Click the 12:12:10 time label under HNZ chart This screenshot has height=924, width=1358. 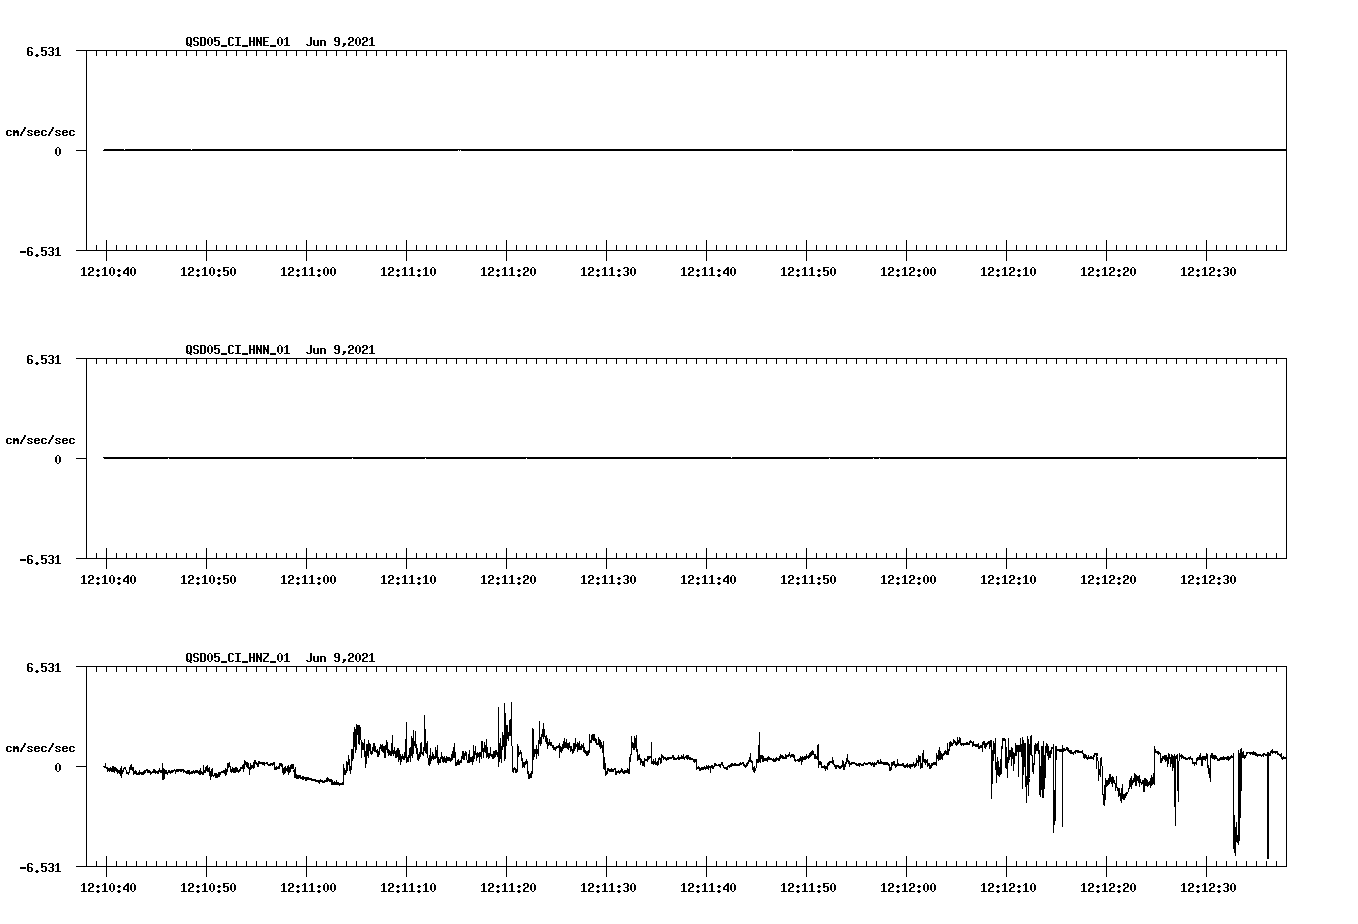[1008, 888]
